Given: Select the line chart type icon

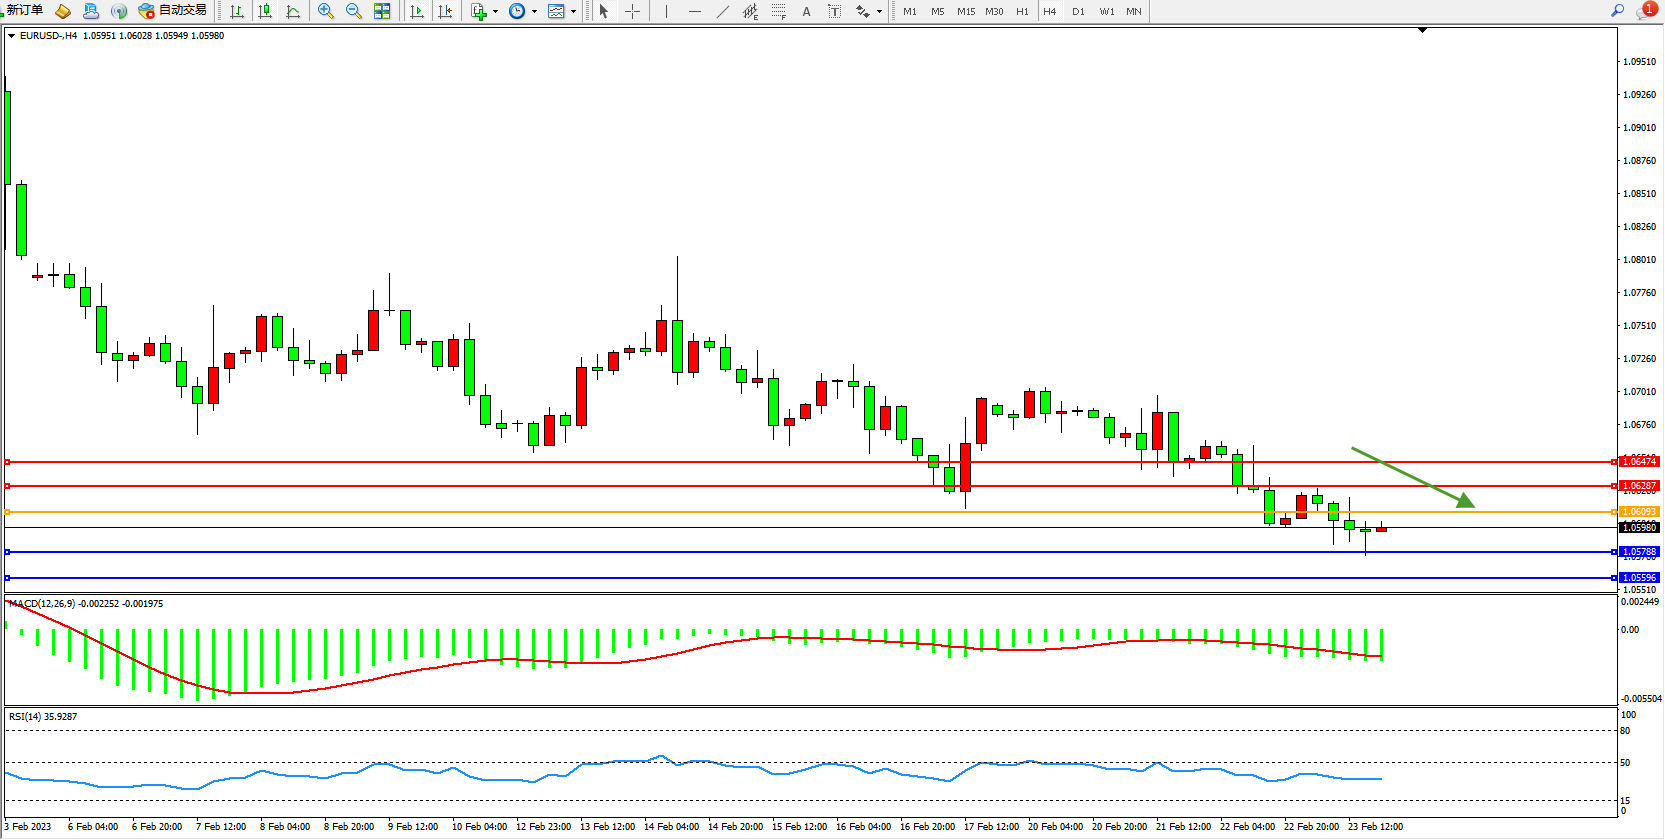Looking at the screenshot, I should (x=293, y=11).
